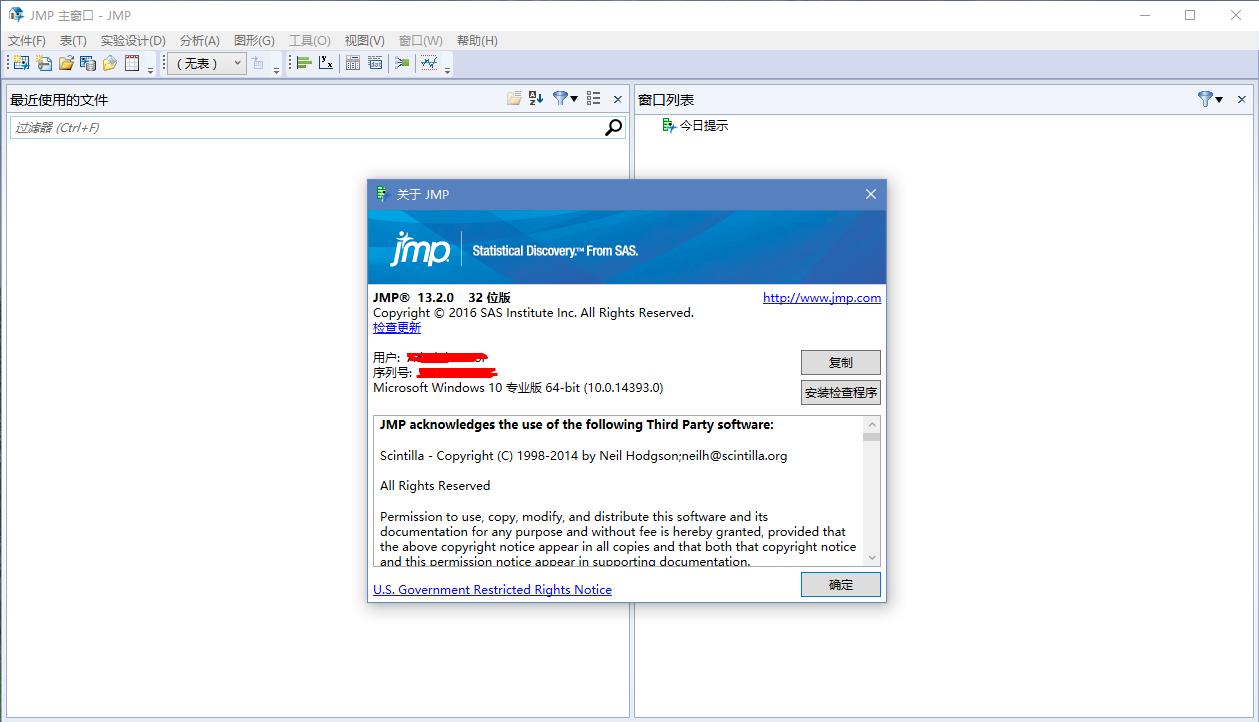Click the Fit Y by X icon
This screenshot has width=1259, height=722.
[x=326, y=63]
